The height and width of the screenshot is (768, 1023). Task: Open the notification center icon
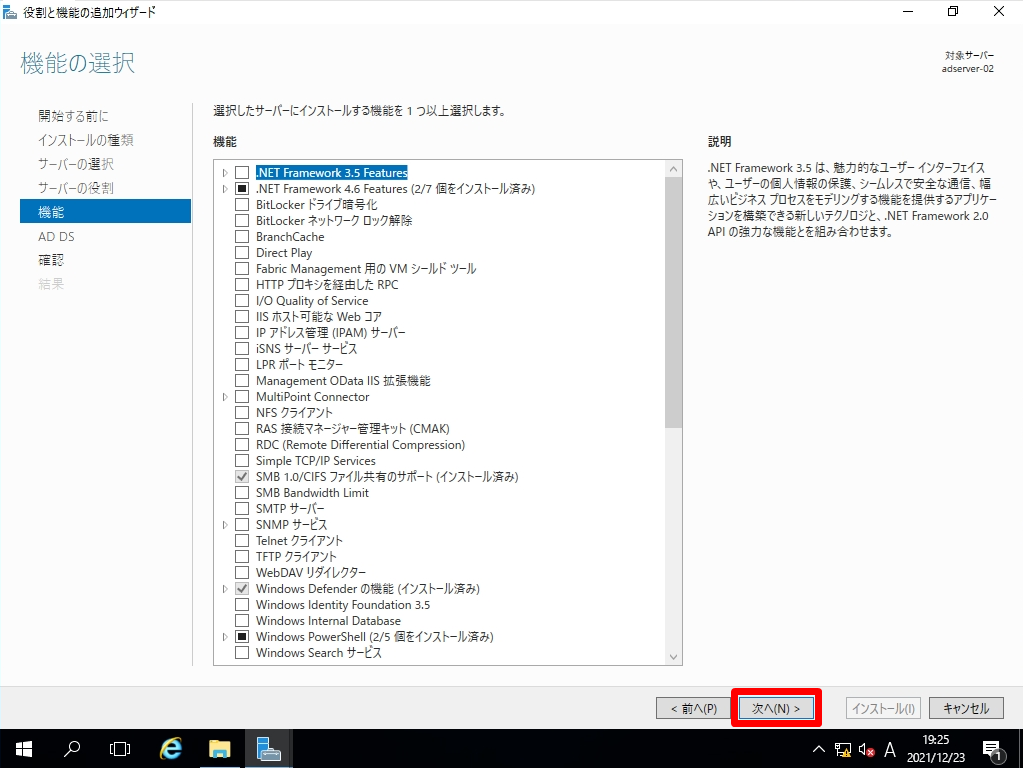992,750
